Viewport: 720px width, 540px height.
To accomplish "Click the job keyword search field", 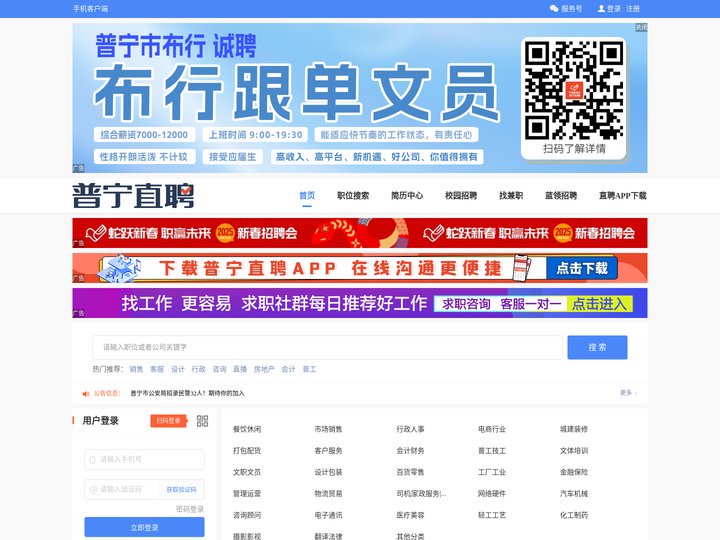I will pyautogui.click(x=327, y=347).
